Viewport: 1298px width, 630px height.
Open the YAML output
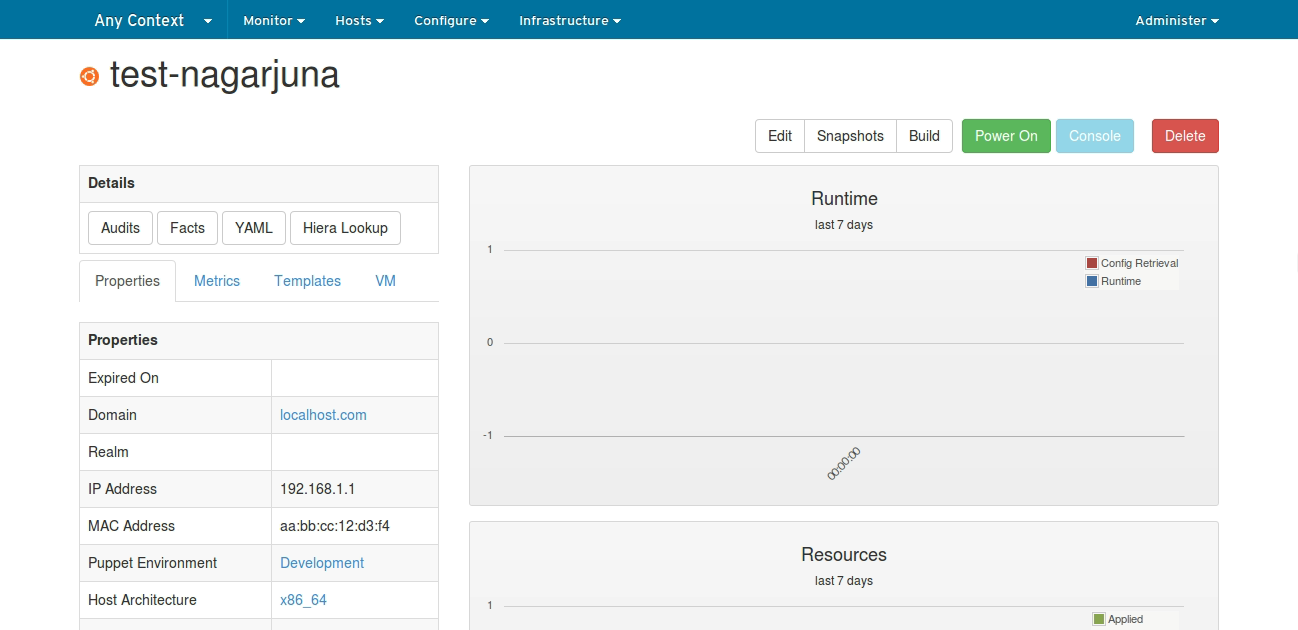[254, 228]
